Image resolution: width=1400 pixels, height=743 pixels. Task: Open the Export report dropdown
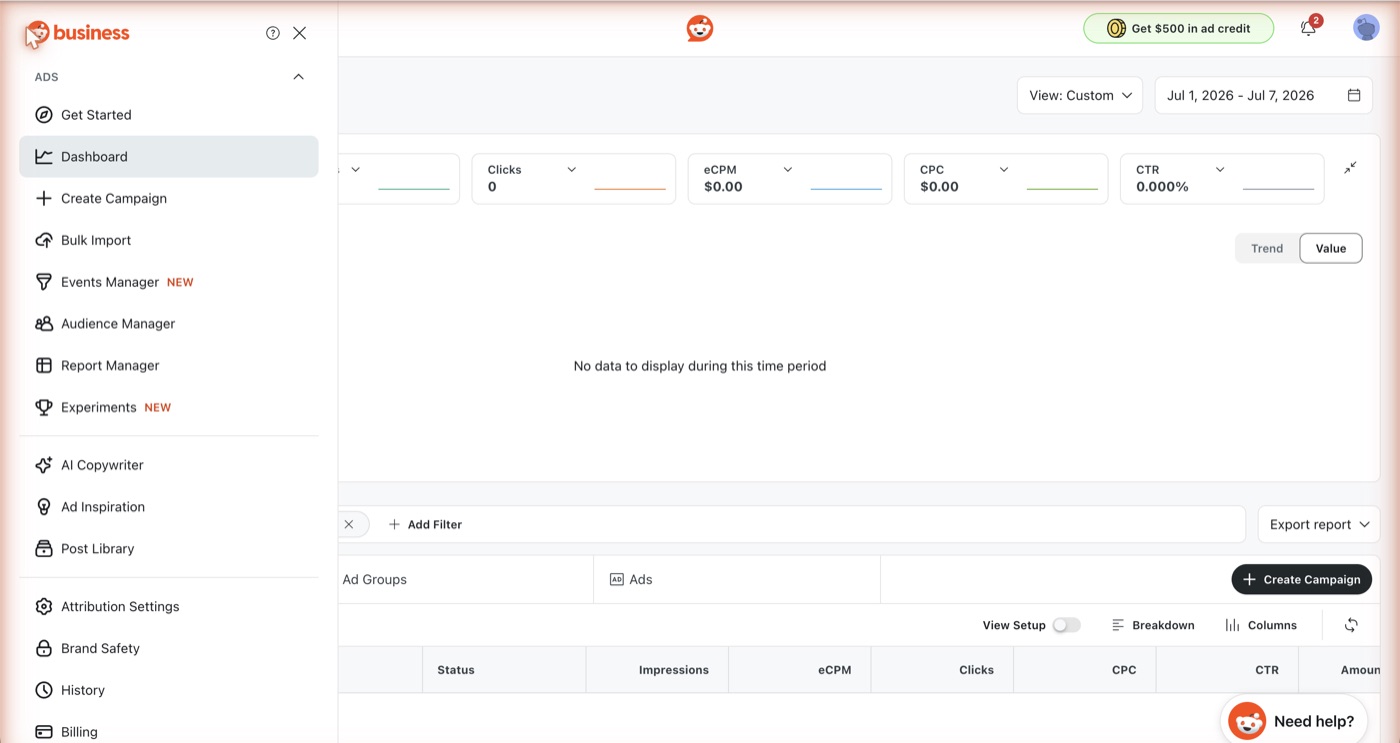1319,525
